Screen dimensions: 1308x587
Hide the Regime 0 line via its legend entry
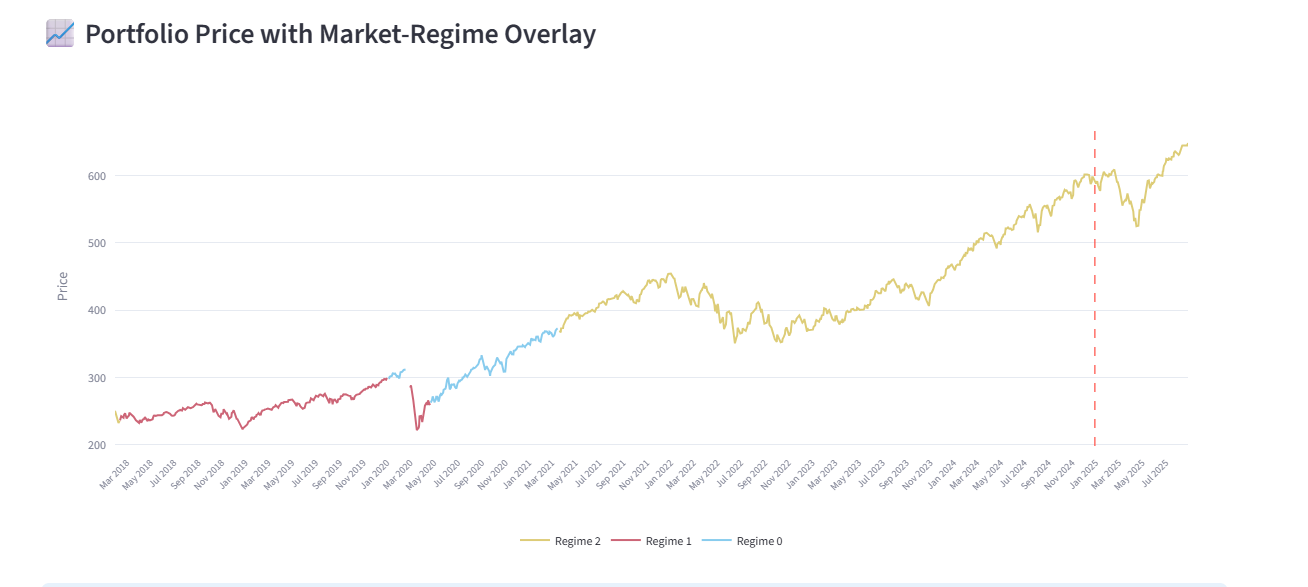760,541
